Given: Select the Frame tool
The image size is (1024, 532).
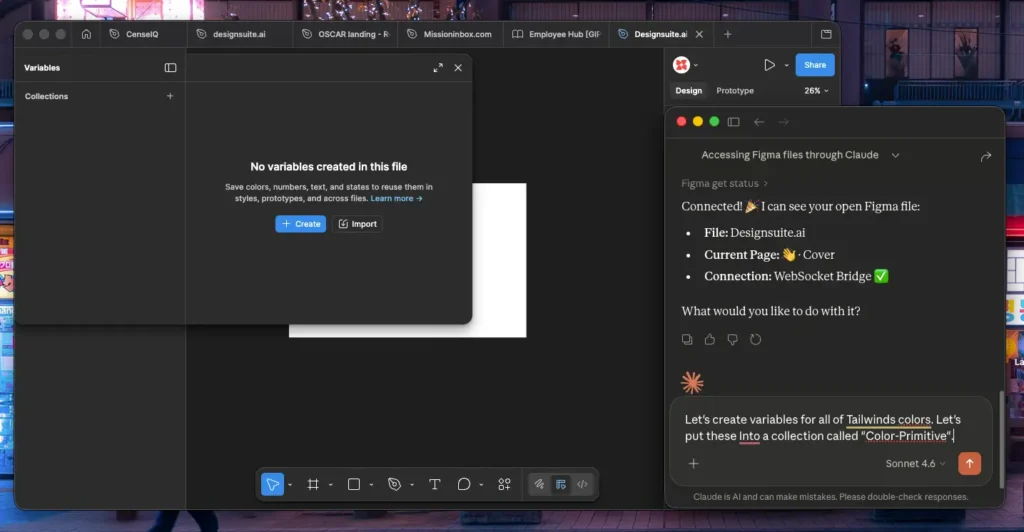Looking at the screenshot, I should click(313, 484).
